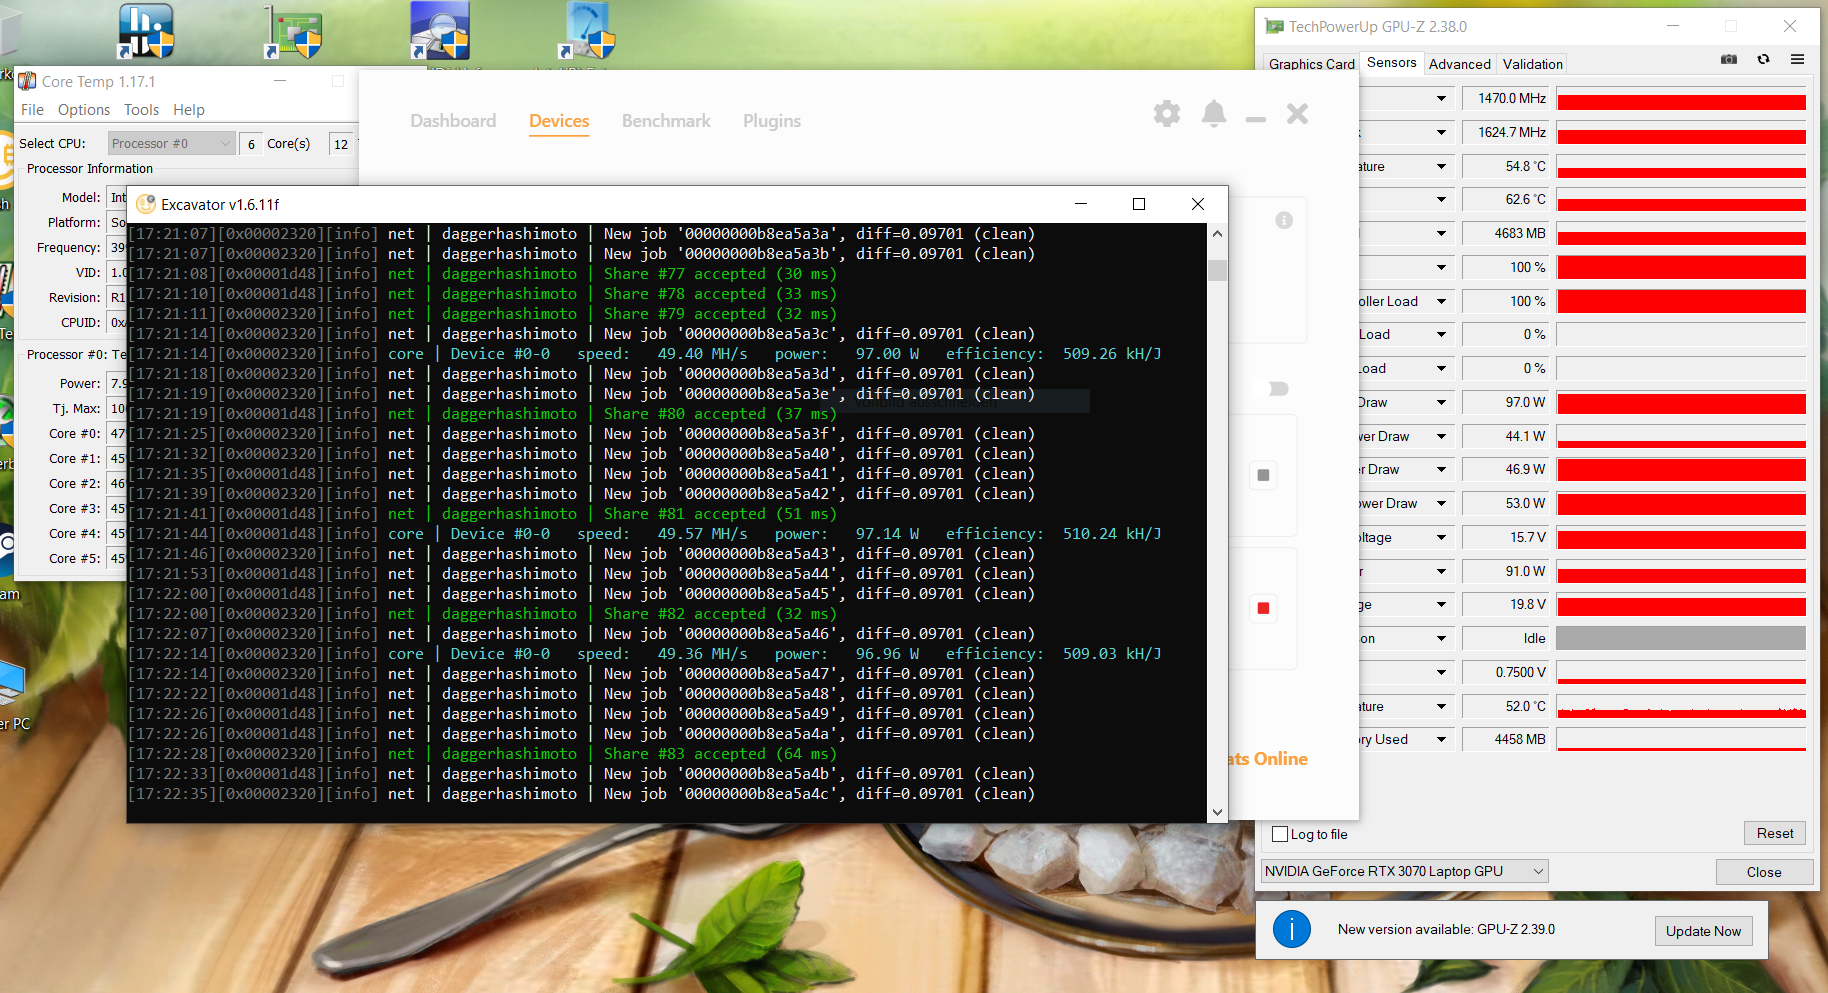Expand dropdown for 62.6 °C sensor
This screenshot has height=993, width=1828.
click(1441, 199)
